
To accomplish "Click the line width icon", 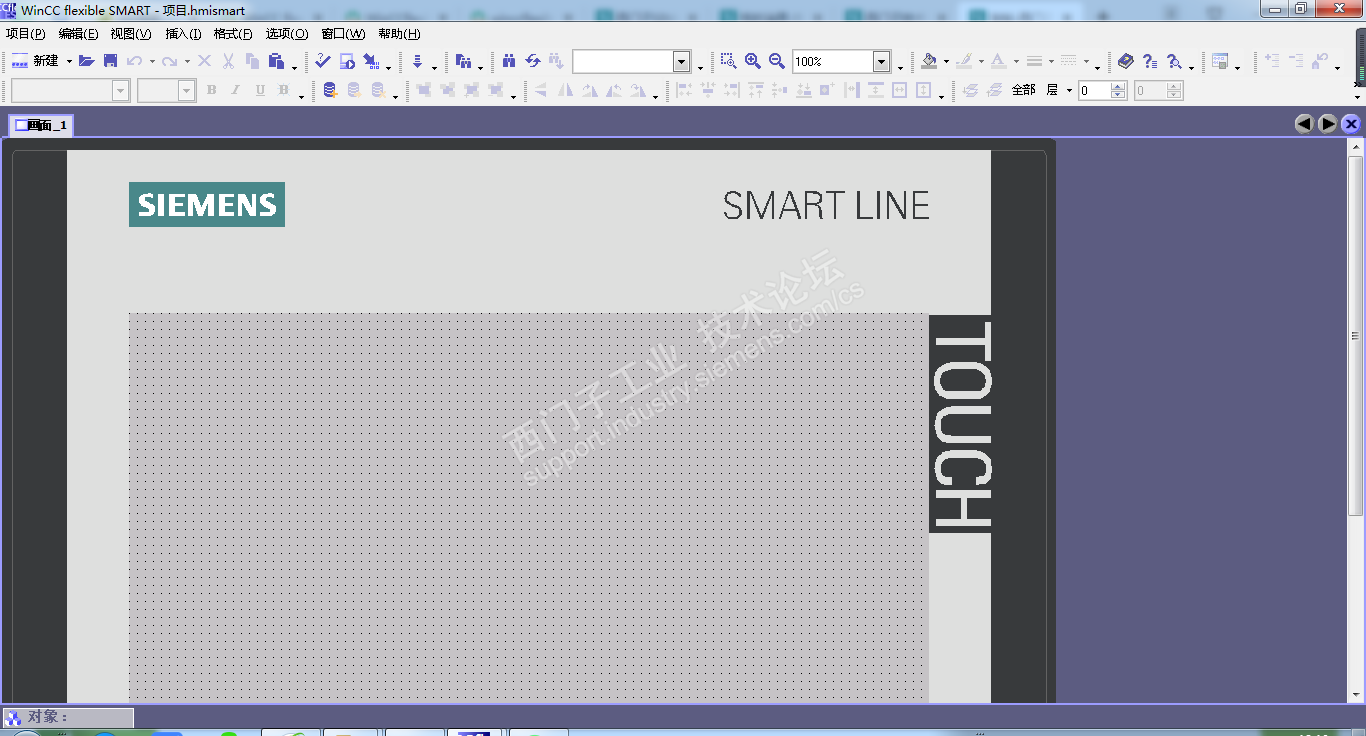I will 1034,61.
